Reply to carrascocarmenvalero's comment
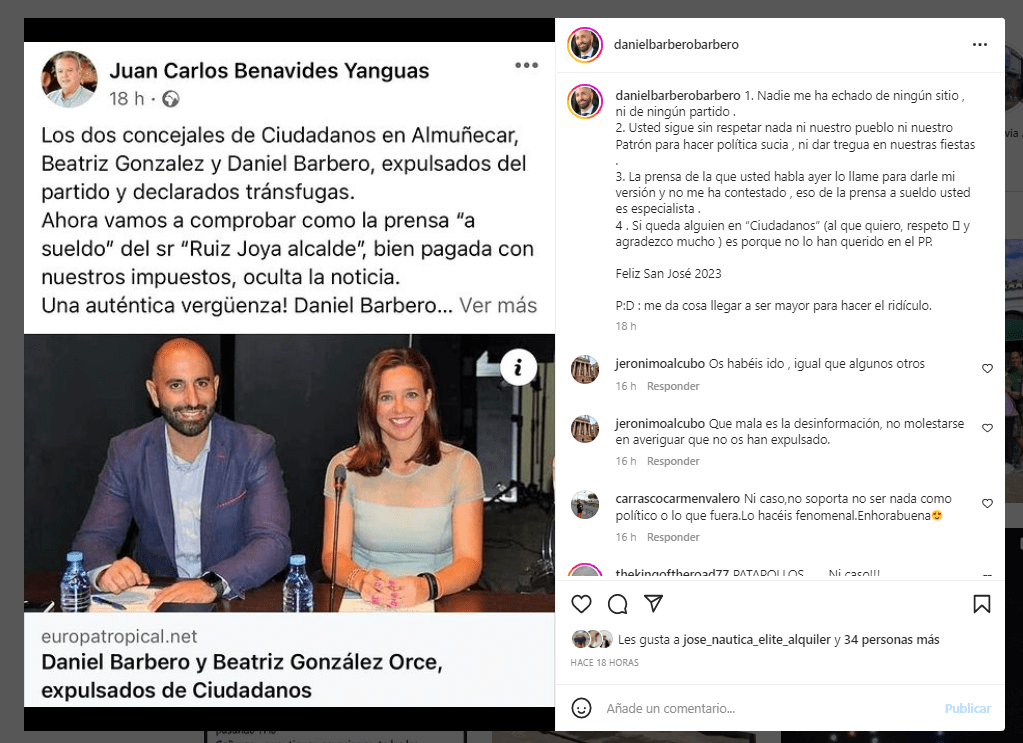The width and height of the screenshot is (1023, 743). [673, 538]
